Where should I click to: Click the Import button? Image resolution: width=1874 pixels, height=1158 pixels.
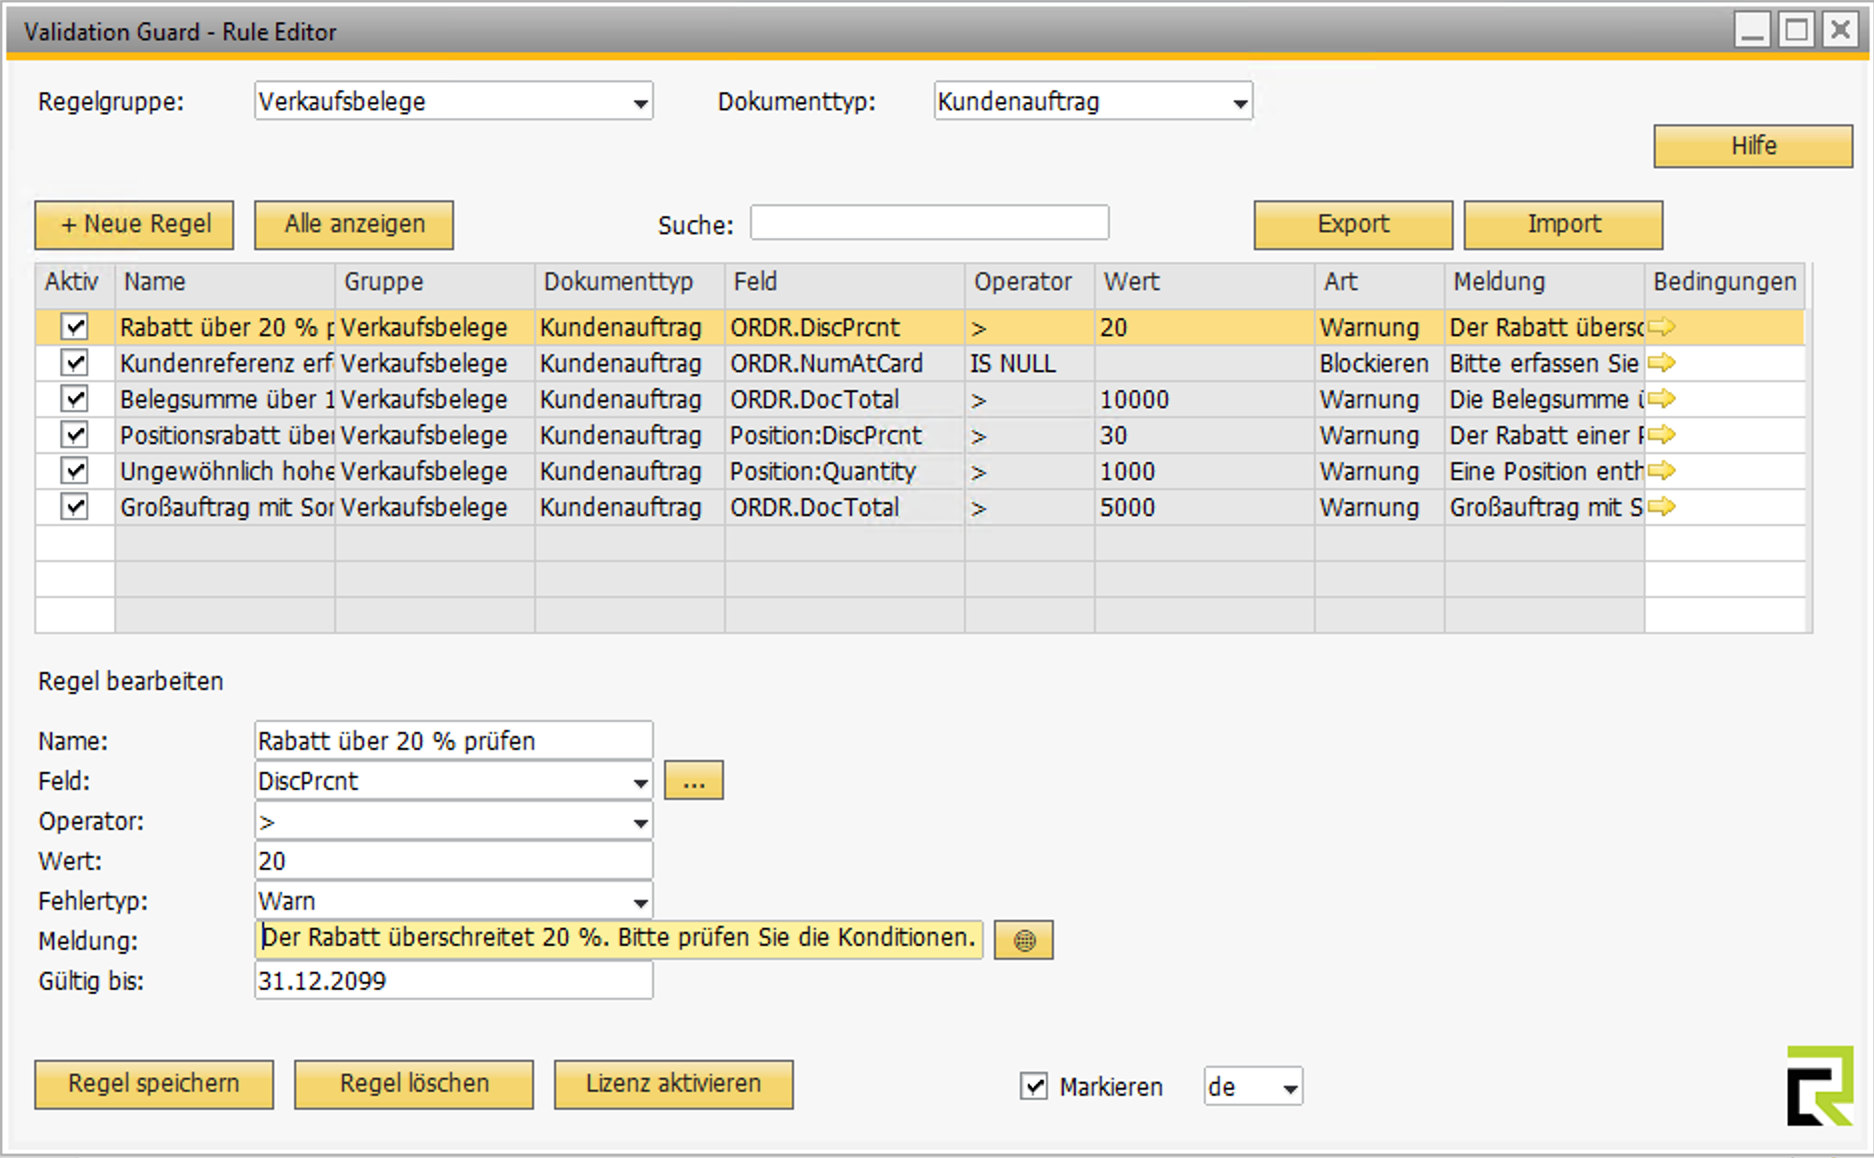pyautogui.click(x=1563, y=225)
